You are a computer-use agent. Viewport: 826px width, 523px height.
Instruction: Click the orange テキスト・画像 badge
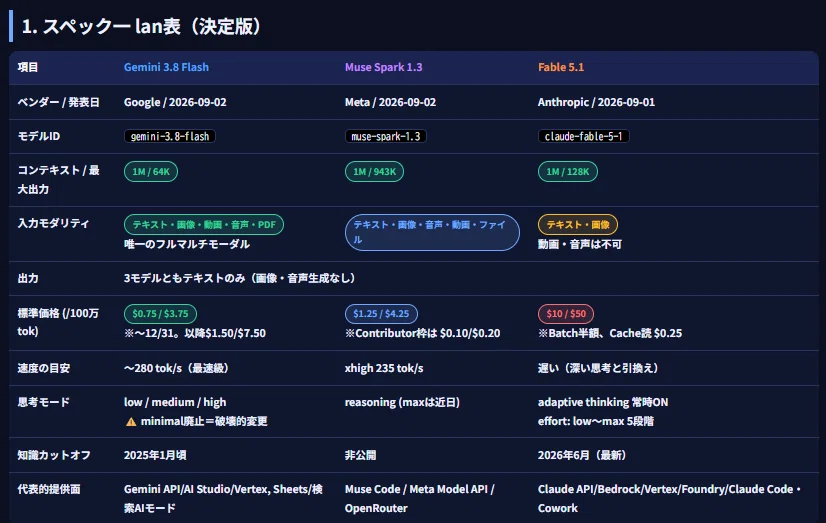tap(578, 225)
